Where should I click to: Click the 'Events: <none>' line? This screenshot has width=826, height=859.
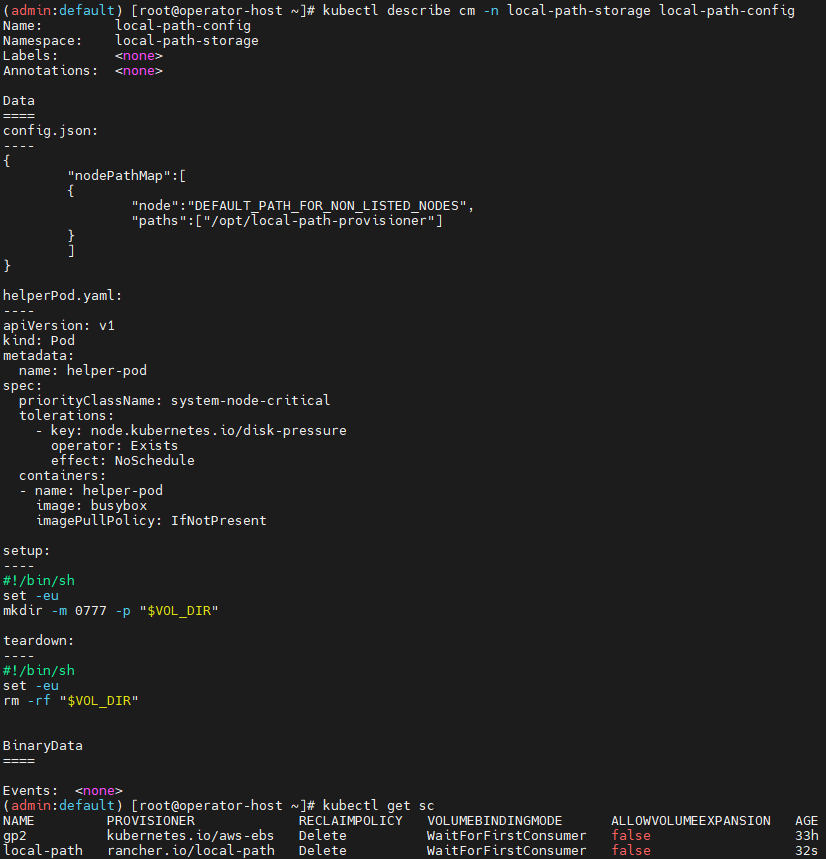click(62, 791)
